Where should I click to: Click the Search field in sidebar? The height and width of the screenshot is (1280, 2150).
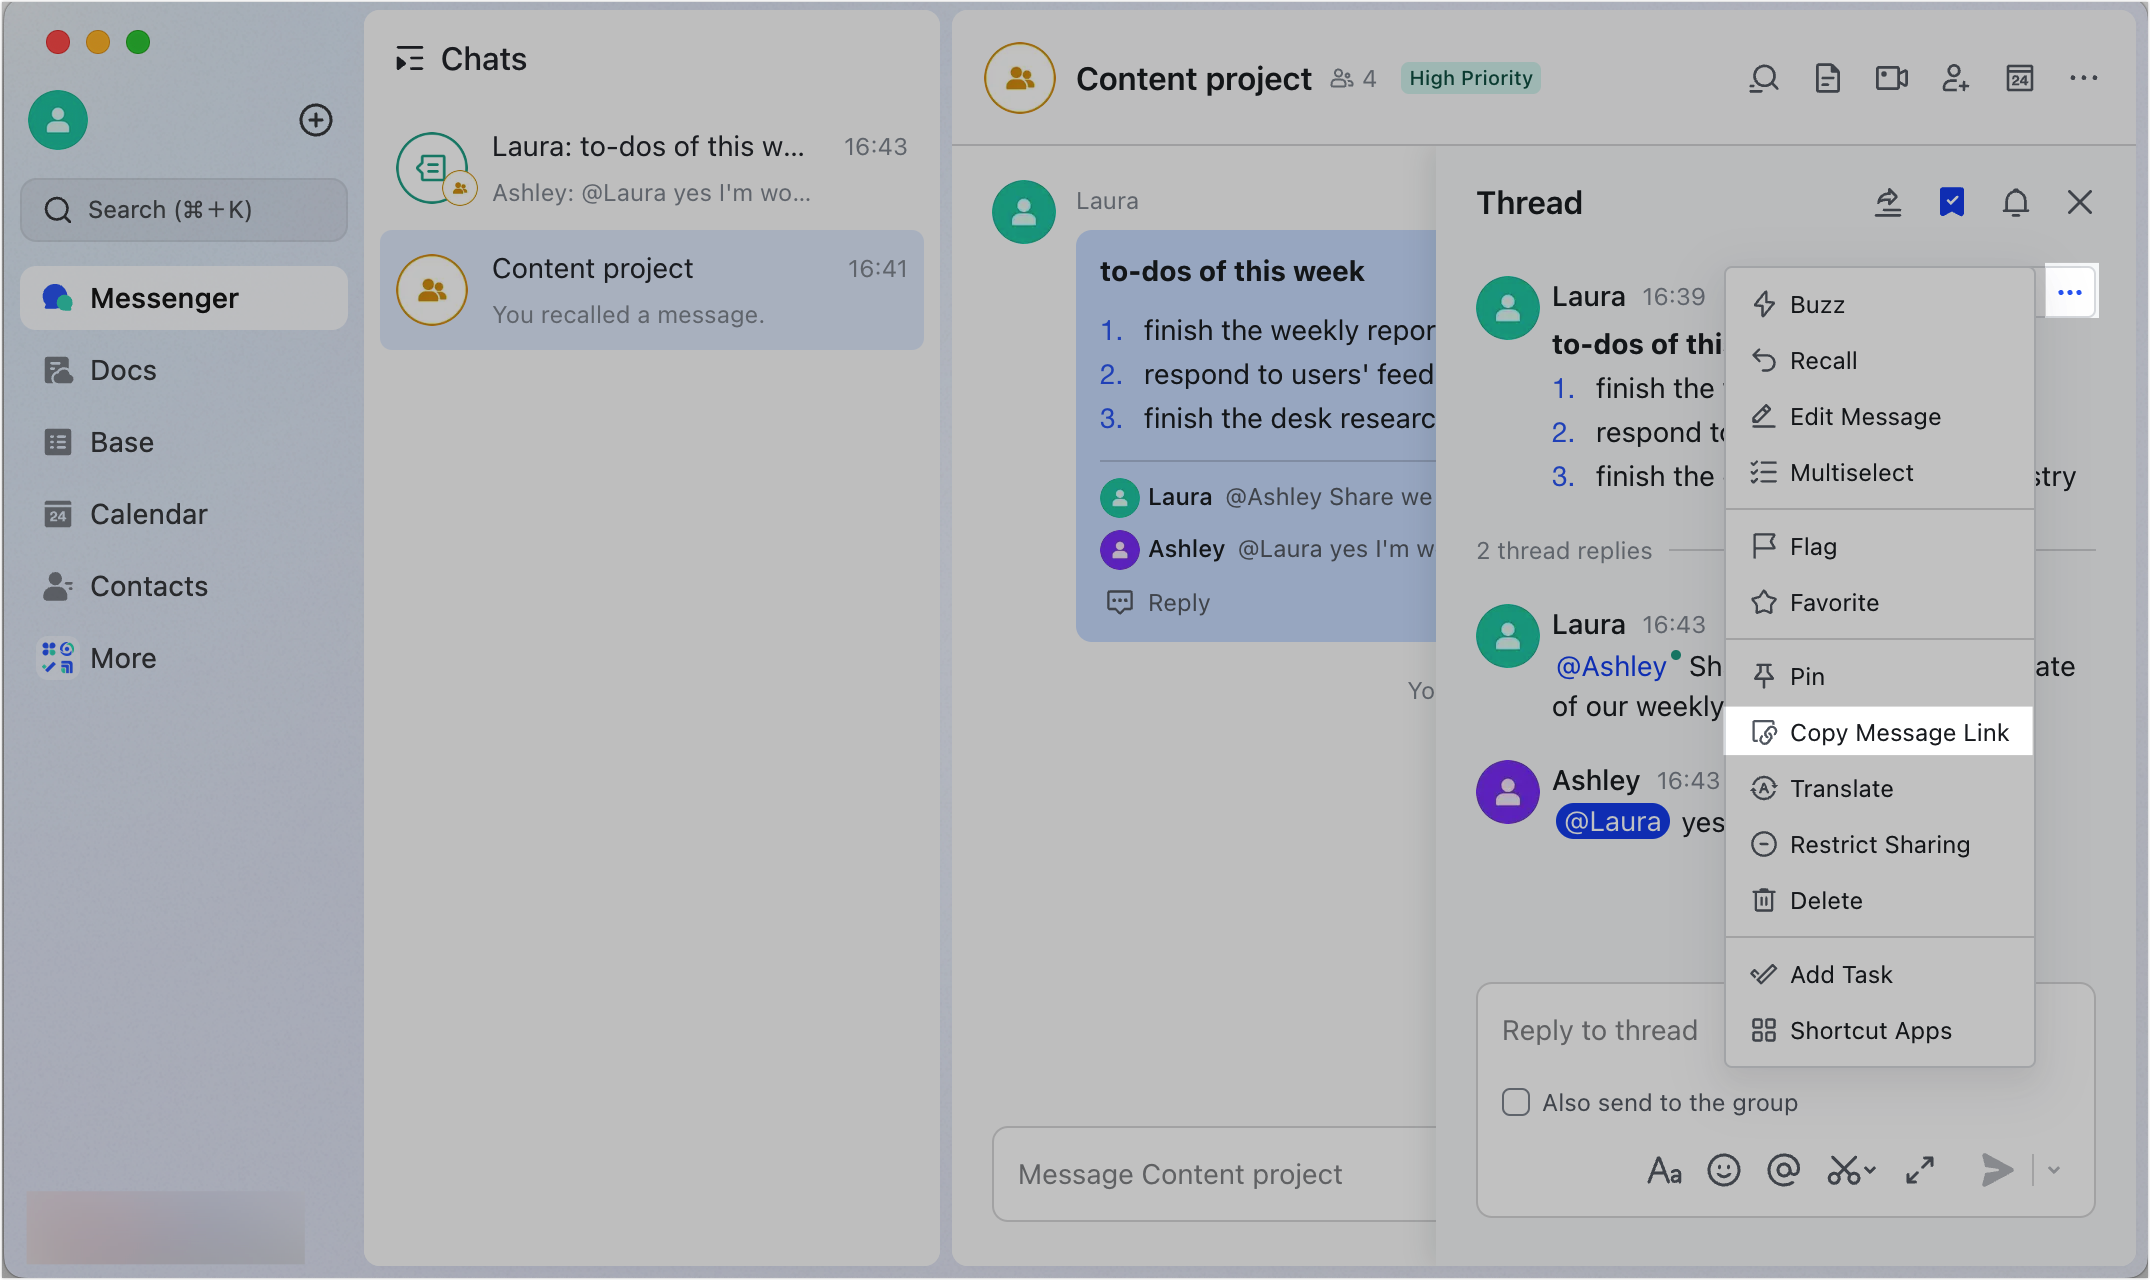click(184, 210)
